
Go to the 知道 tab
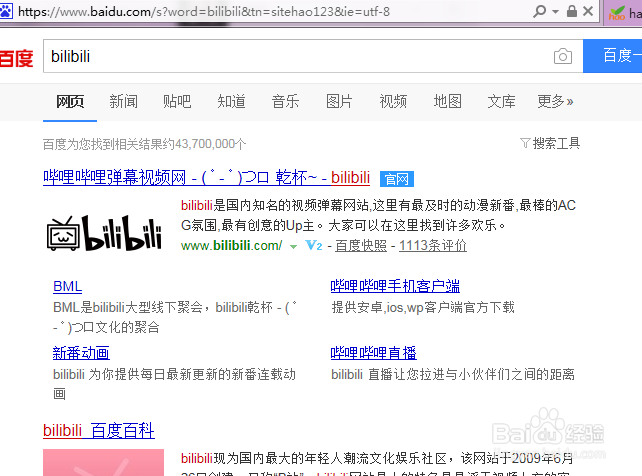[231, 101]
